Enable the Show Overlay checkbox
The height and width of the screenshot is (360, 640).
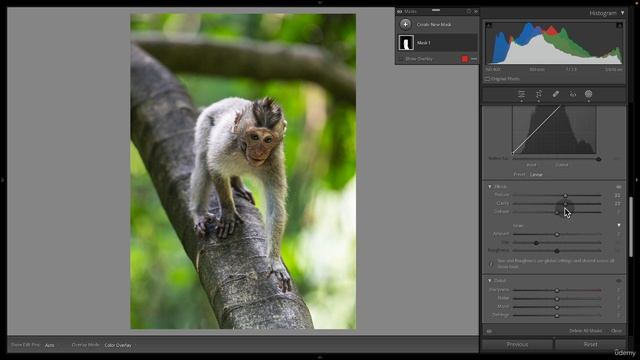400,59
